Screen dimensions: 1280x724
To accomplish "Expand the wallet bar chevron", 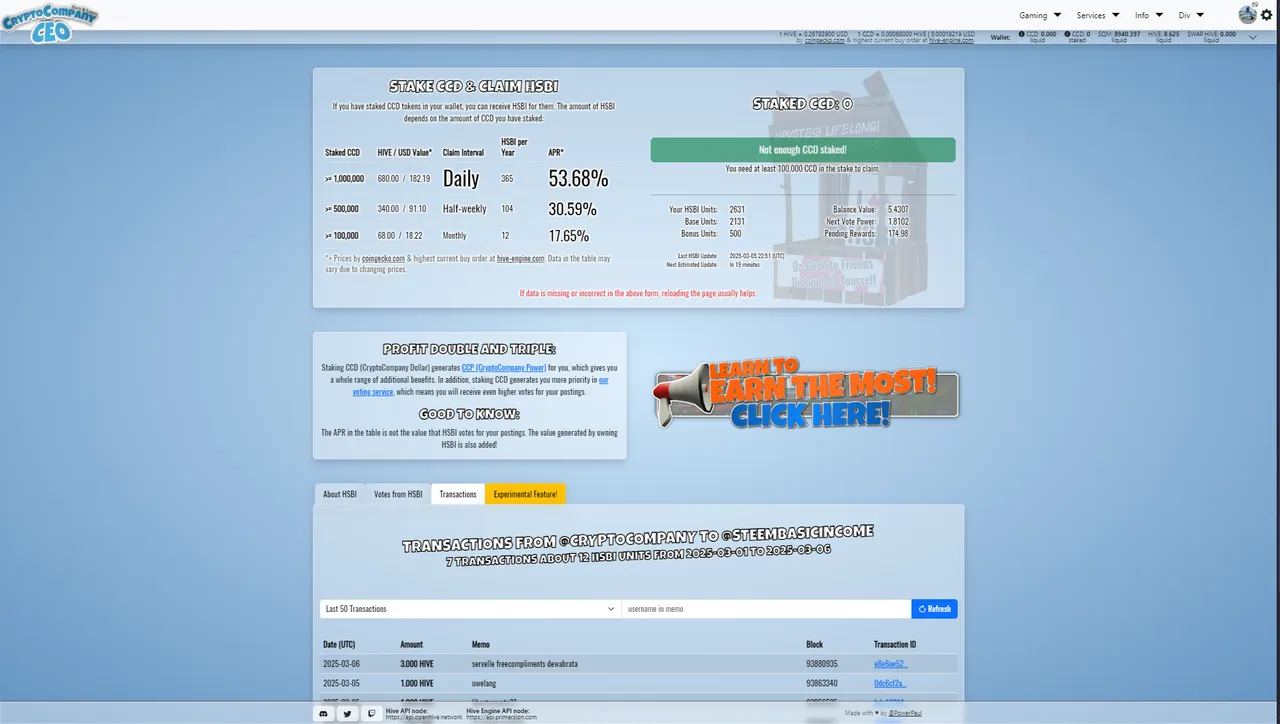I will coord(1254,37).
